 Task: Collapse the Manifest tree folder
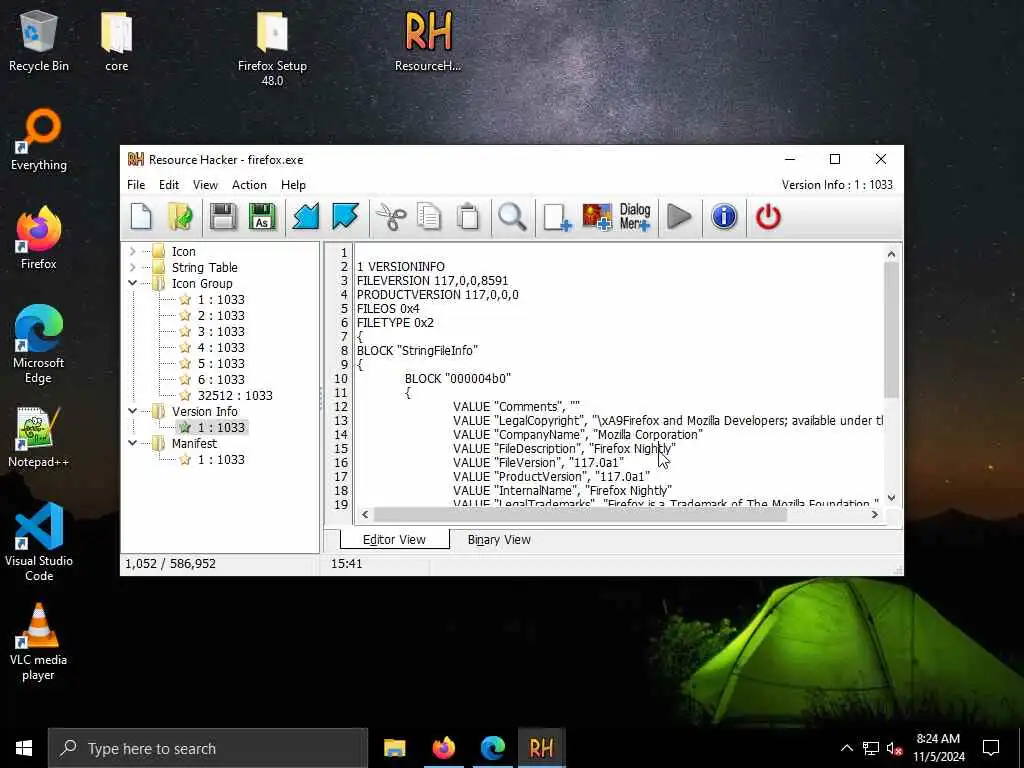point(133,443)
